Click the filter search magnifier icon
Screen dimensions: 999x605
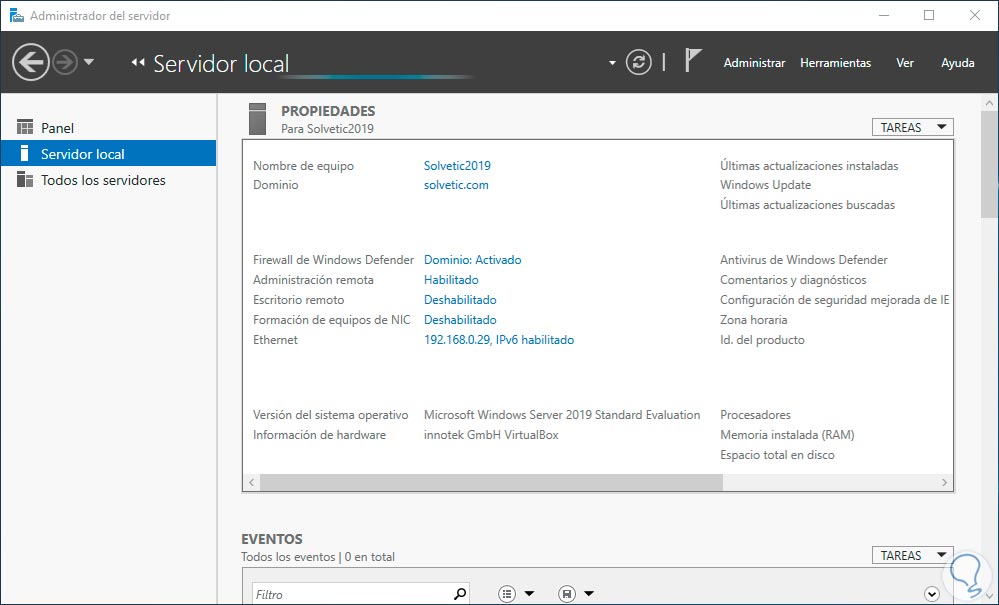click(459, 594)
